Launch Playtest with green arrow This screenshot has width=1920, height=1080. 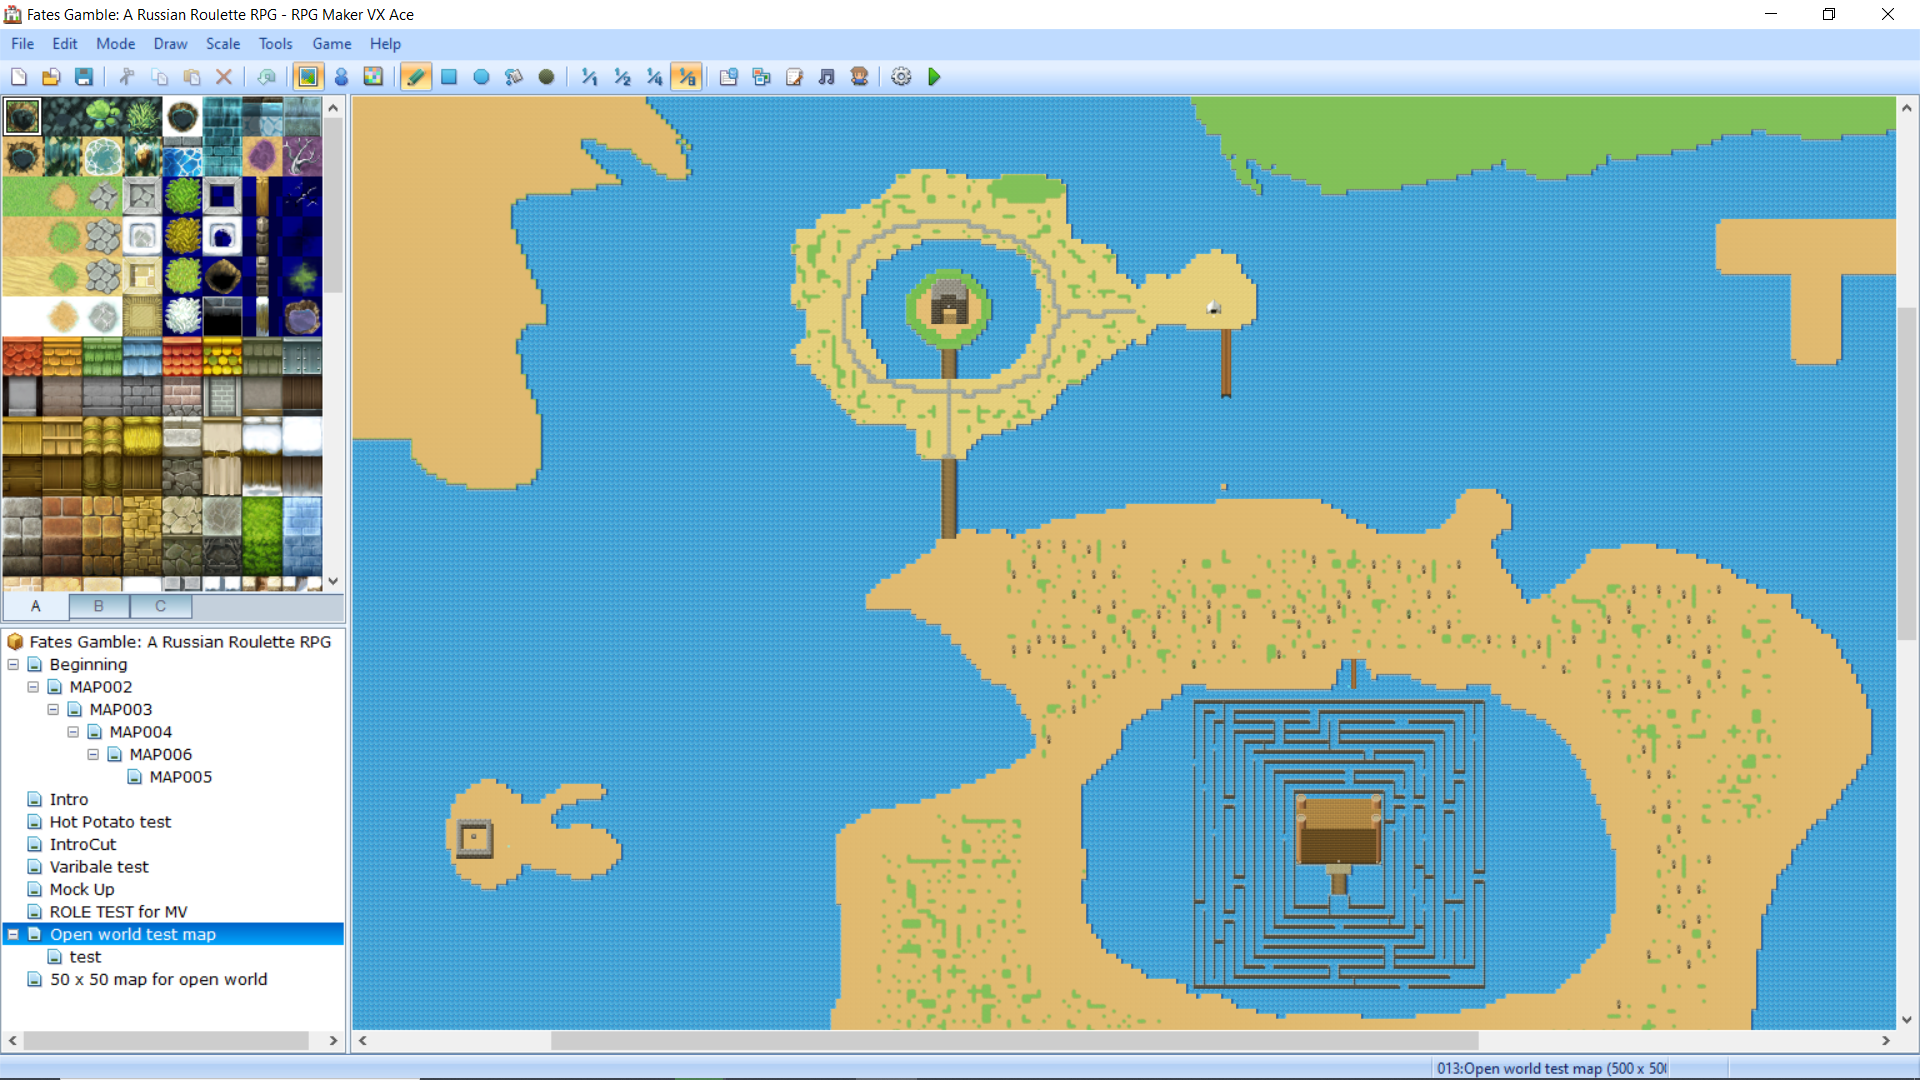[934, 77]
